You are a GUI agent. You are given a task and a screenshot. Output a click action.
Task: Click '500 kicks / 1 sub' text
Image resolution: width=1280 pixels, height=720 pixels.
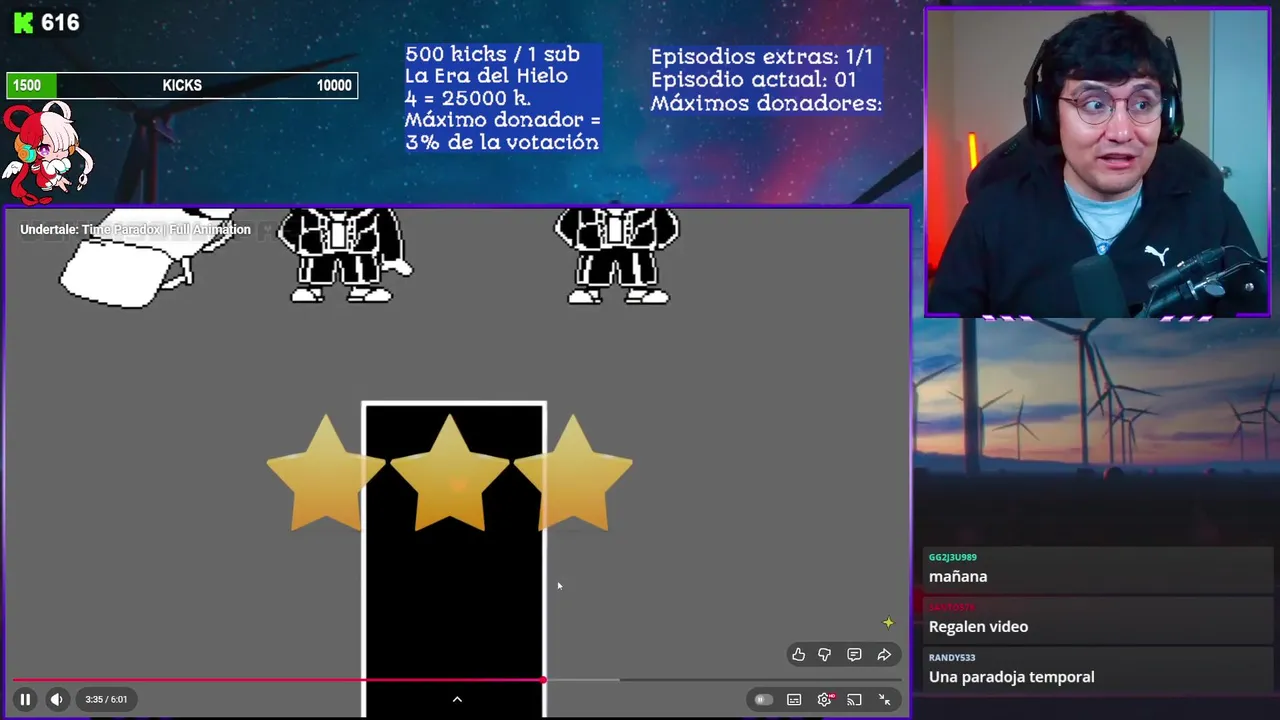pos(492,54)
